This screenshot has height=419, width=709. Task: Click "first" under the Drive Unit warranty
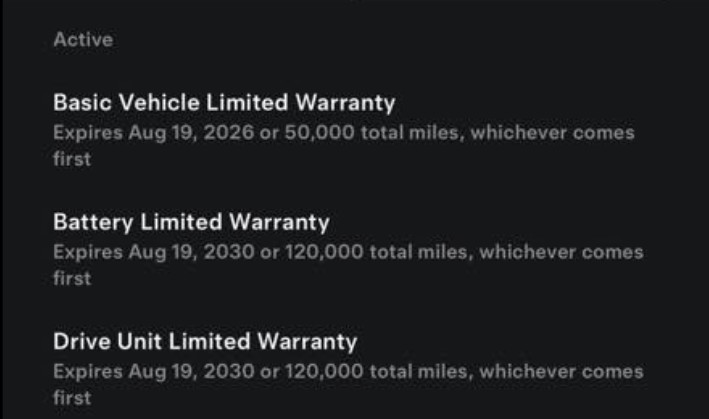(71, 398)
